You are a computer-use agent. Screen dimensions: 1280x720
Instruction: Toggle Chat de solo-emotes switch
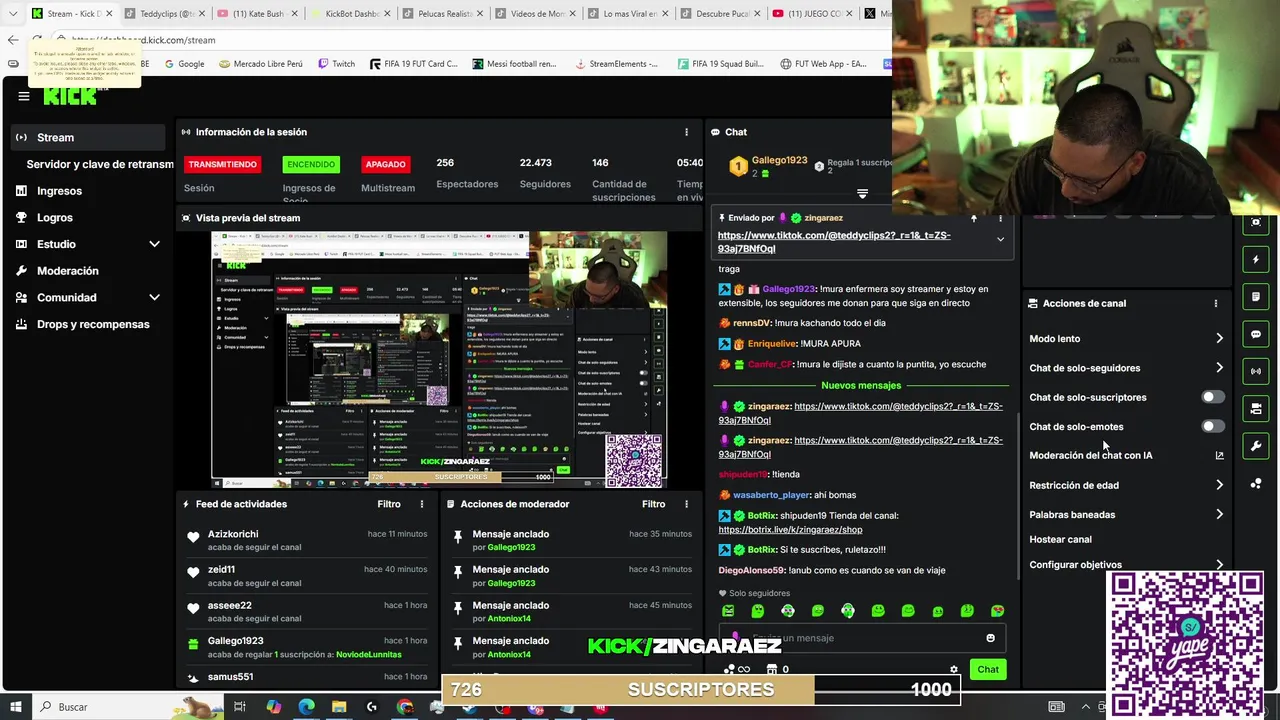[1212, 426]
